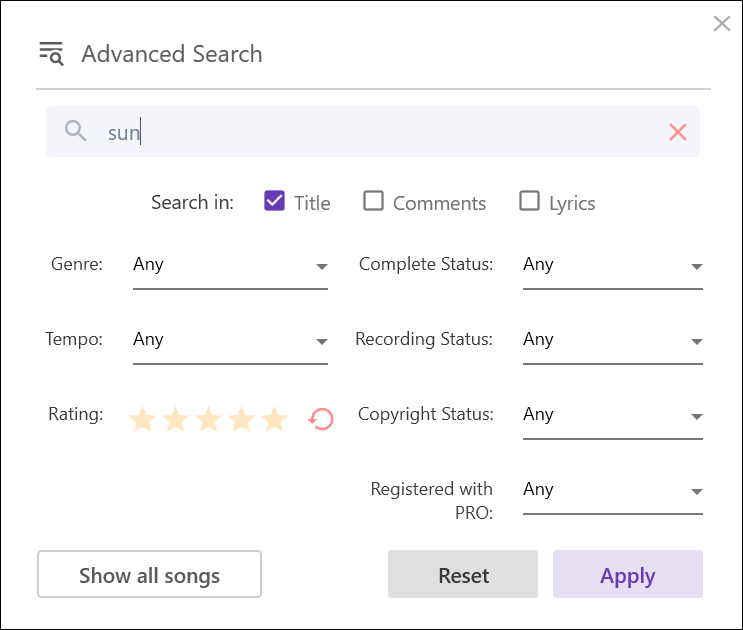
Task: Set rating to three stars
Action: click(x=208, y=419)
